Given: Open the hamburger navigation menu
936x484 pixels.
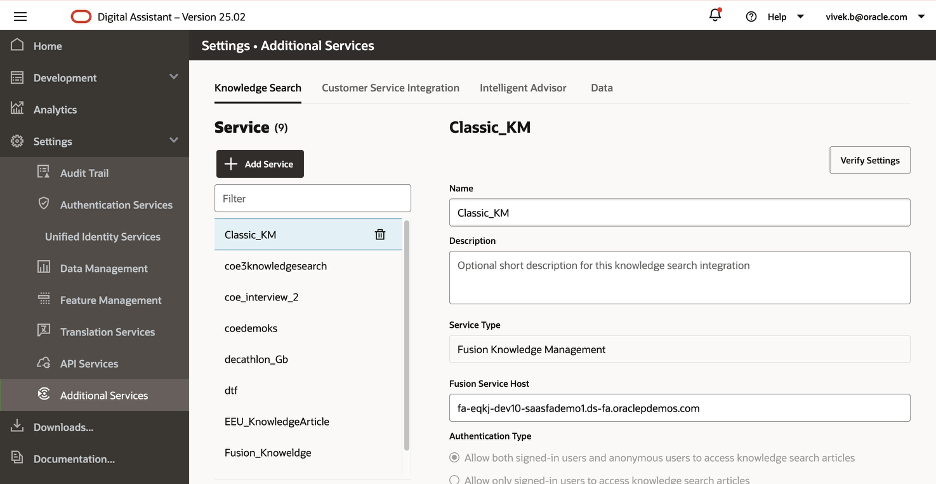Looking at the screenshot, I should (x=20, y=16).
